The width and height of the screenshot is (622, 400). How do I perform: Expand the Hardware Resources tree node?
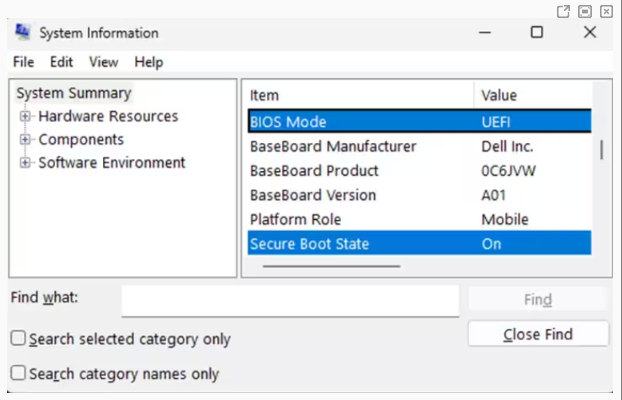[x=25, y=117]
